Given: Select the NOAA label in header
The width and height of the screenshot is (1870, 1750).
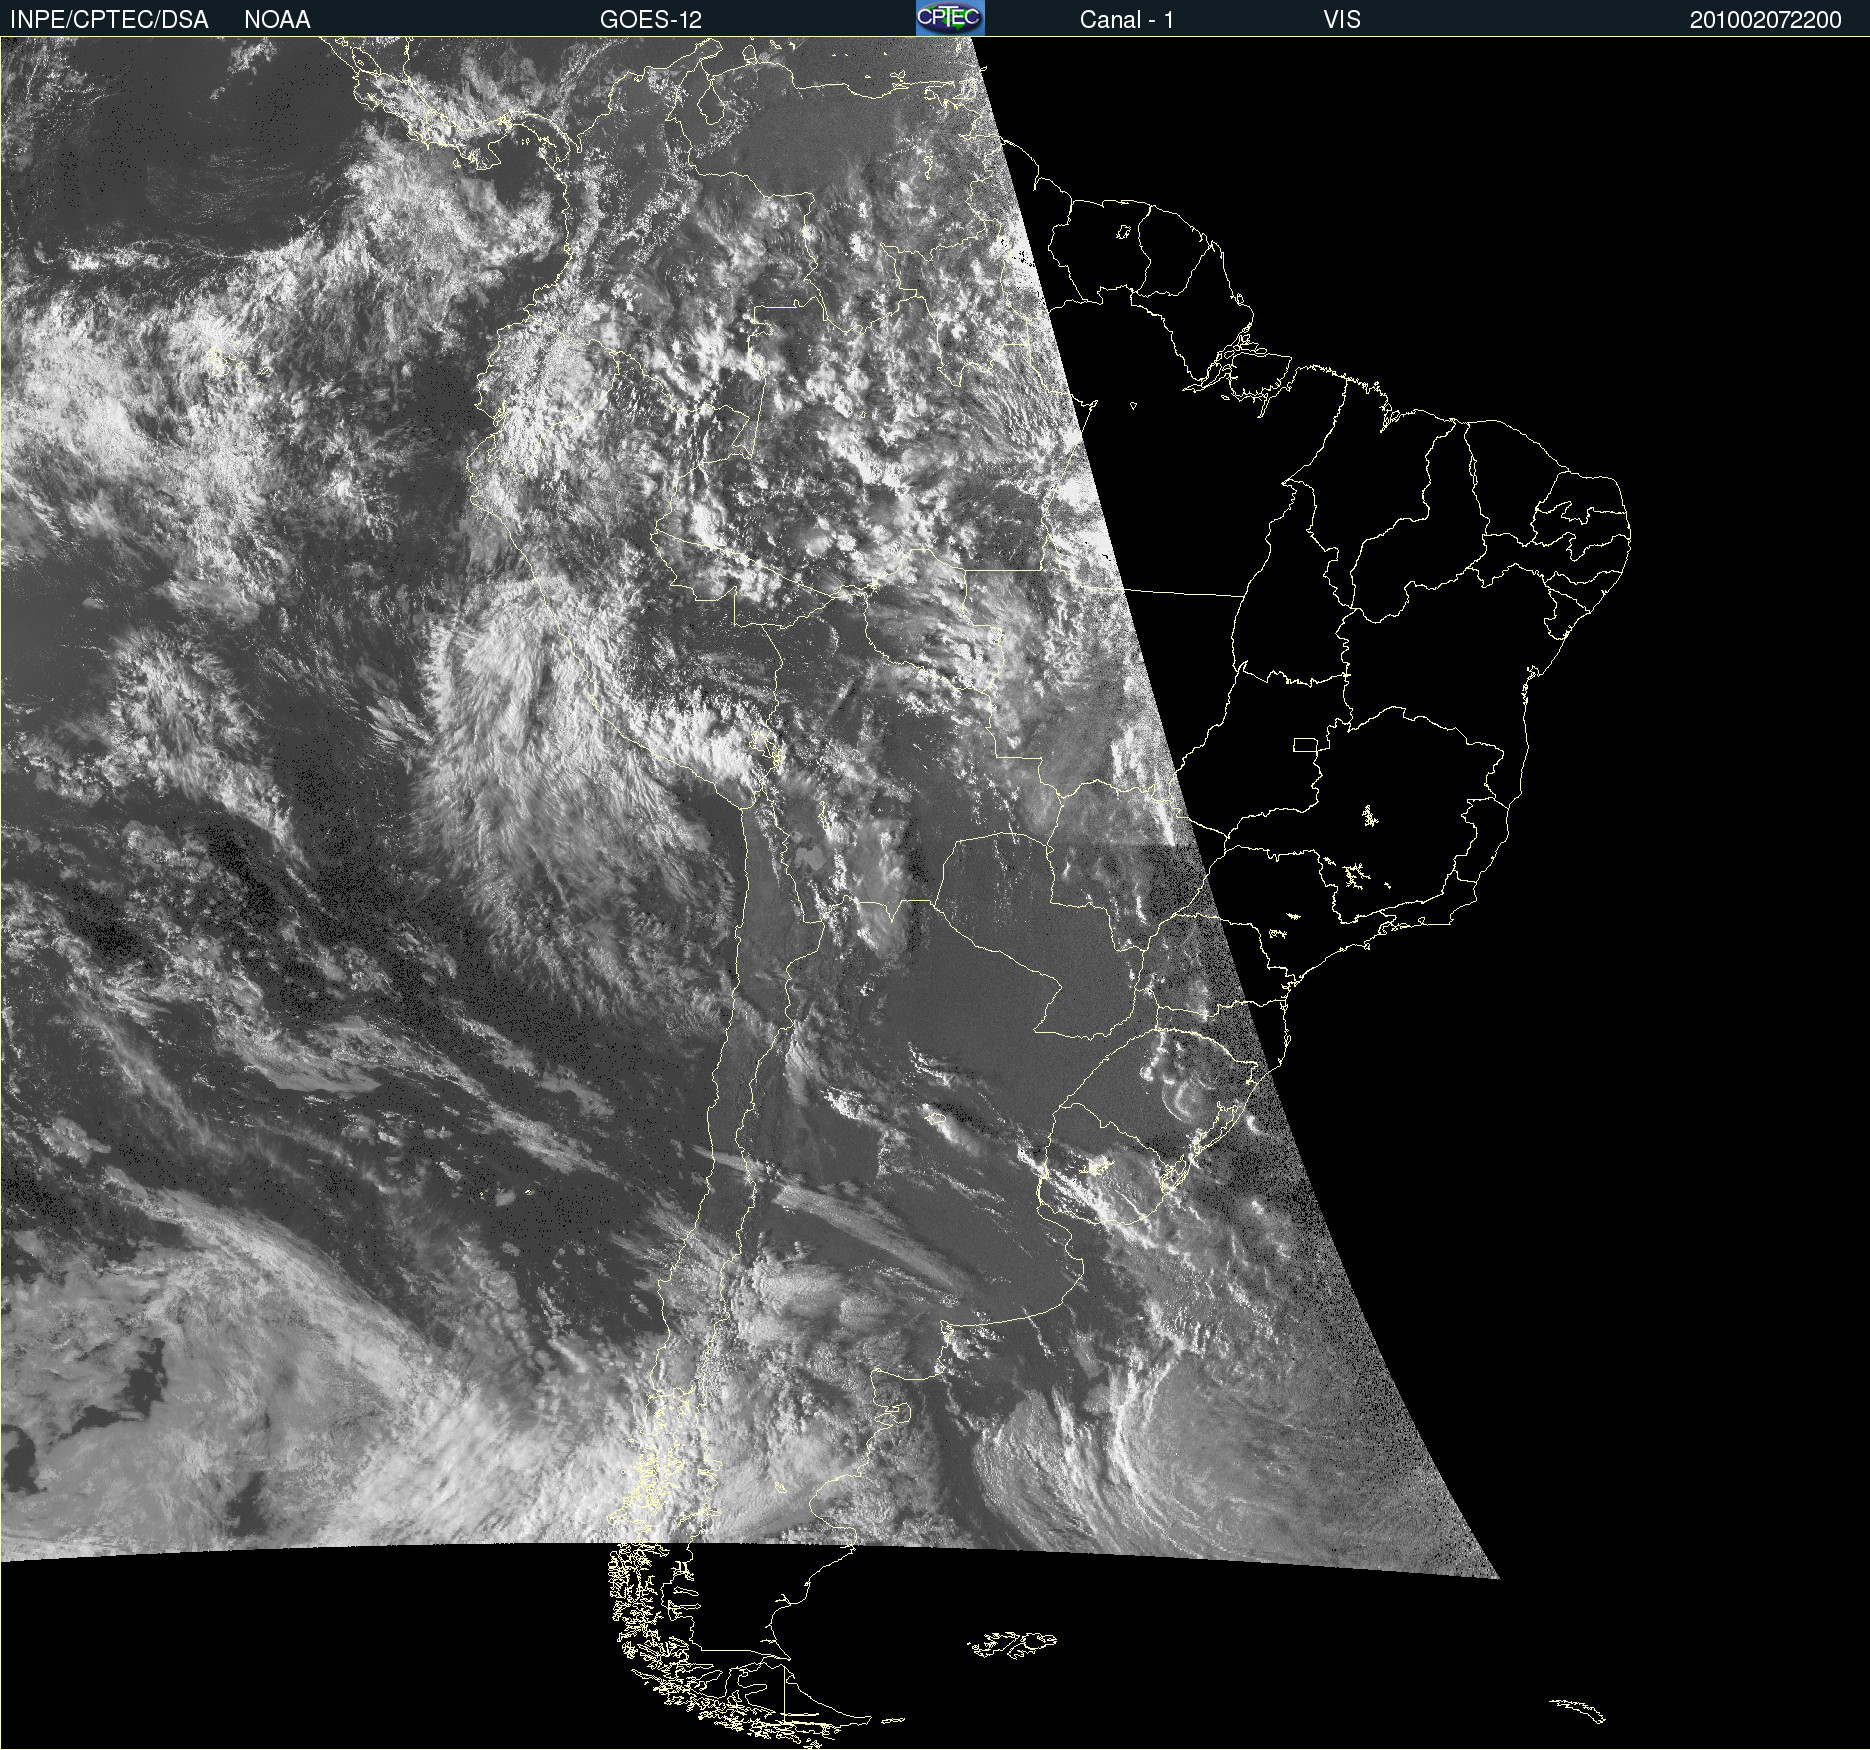Looking at the screenshot, I should click(x=277, y=20).
